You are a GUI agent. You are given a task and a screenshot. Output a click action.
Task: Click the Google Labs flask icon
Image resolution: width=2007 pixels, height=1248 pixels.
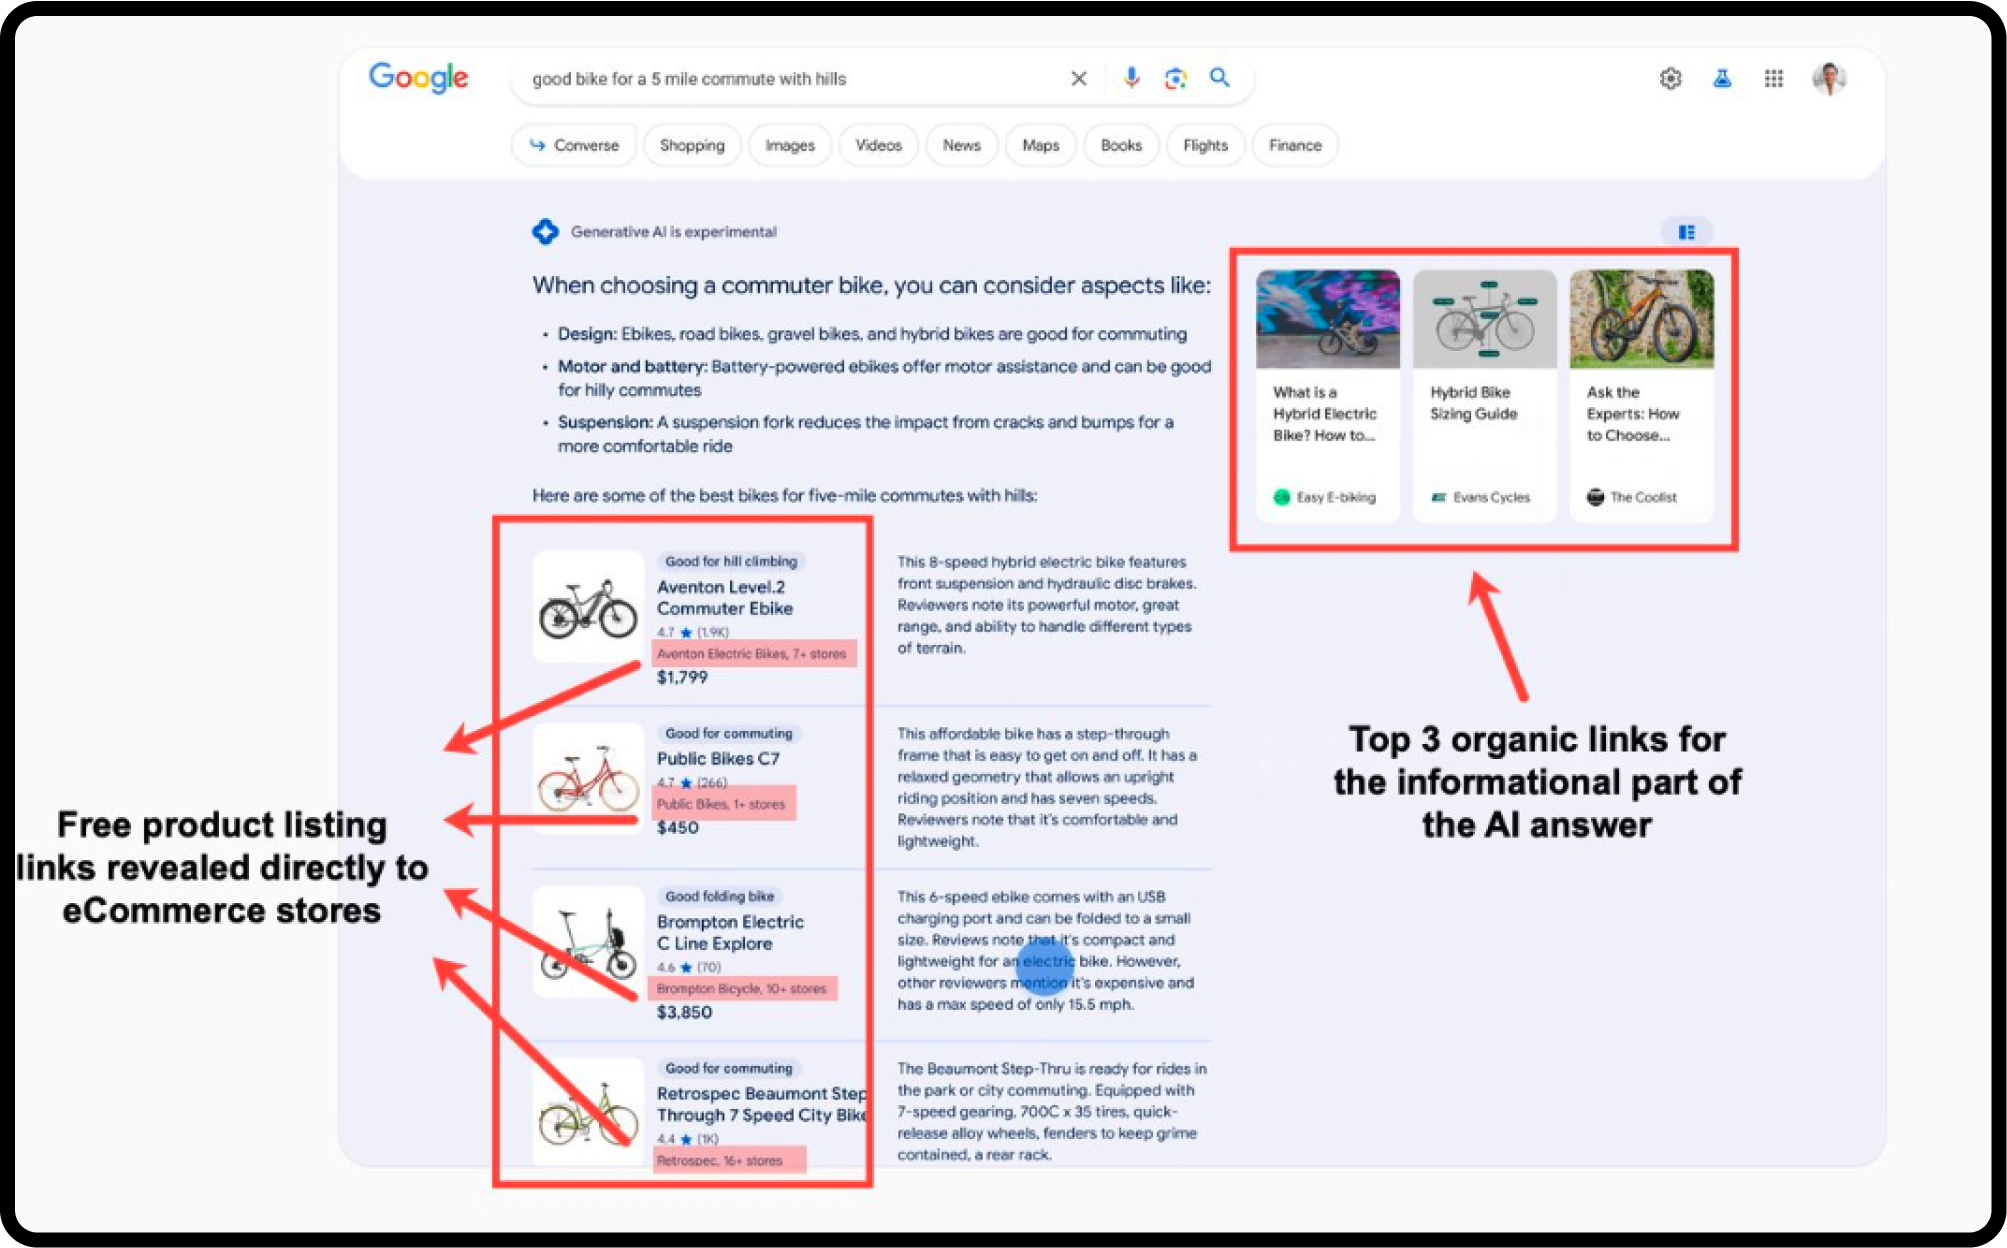pyautogui.click(x=1724, y=78)
